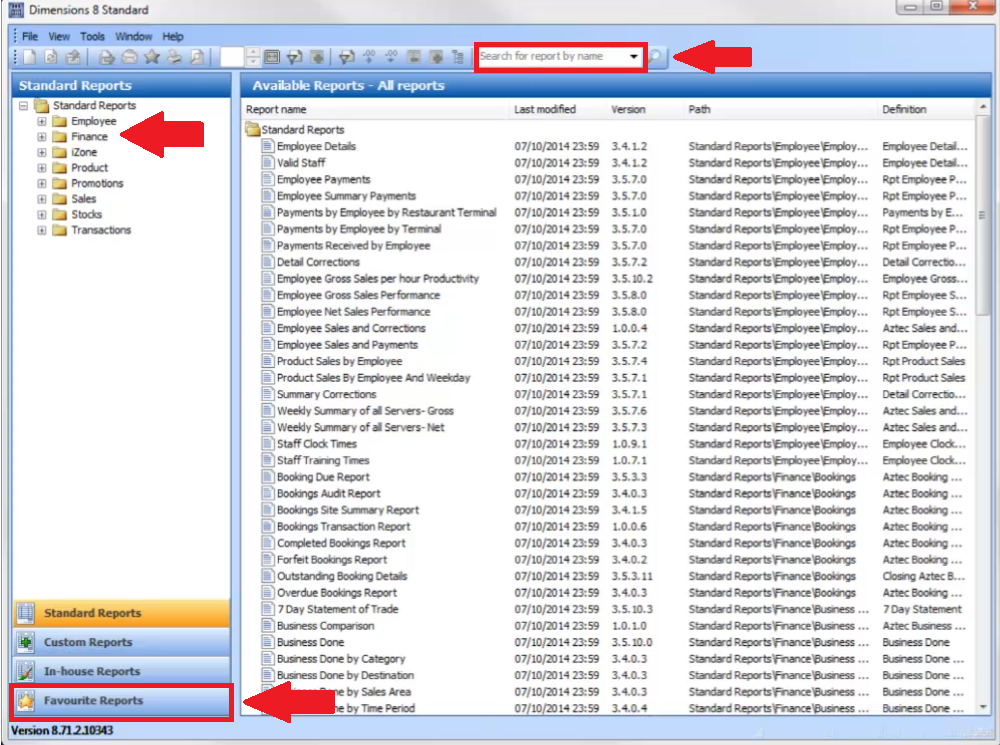This screenshot has height=745, width=1000.
Task: Click the In-house Reports paintbrush icon
Action: point(26,672)
